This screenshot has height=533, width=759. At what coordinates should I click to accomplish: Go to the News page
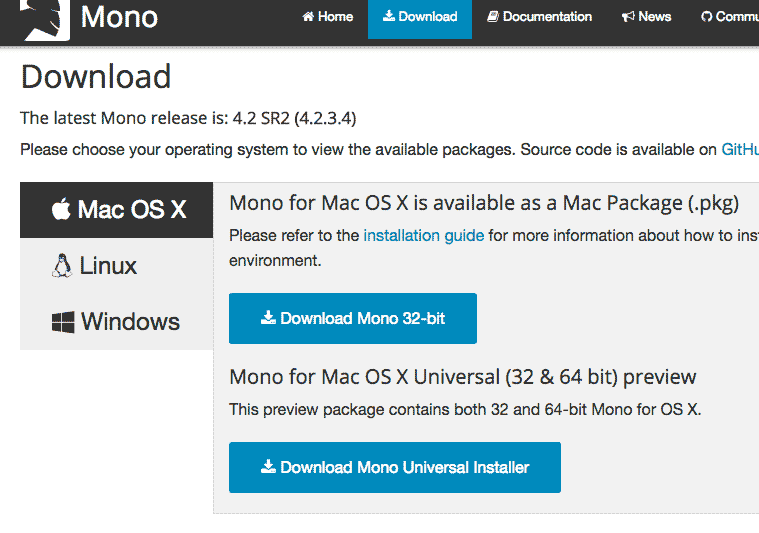647,17
